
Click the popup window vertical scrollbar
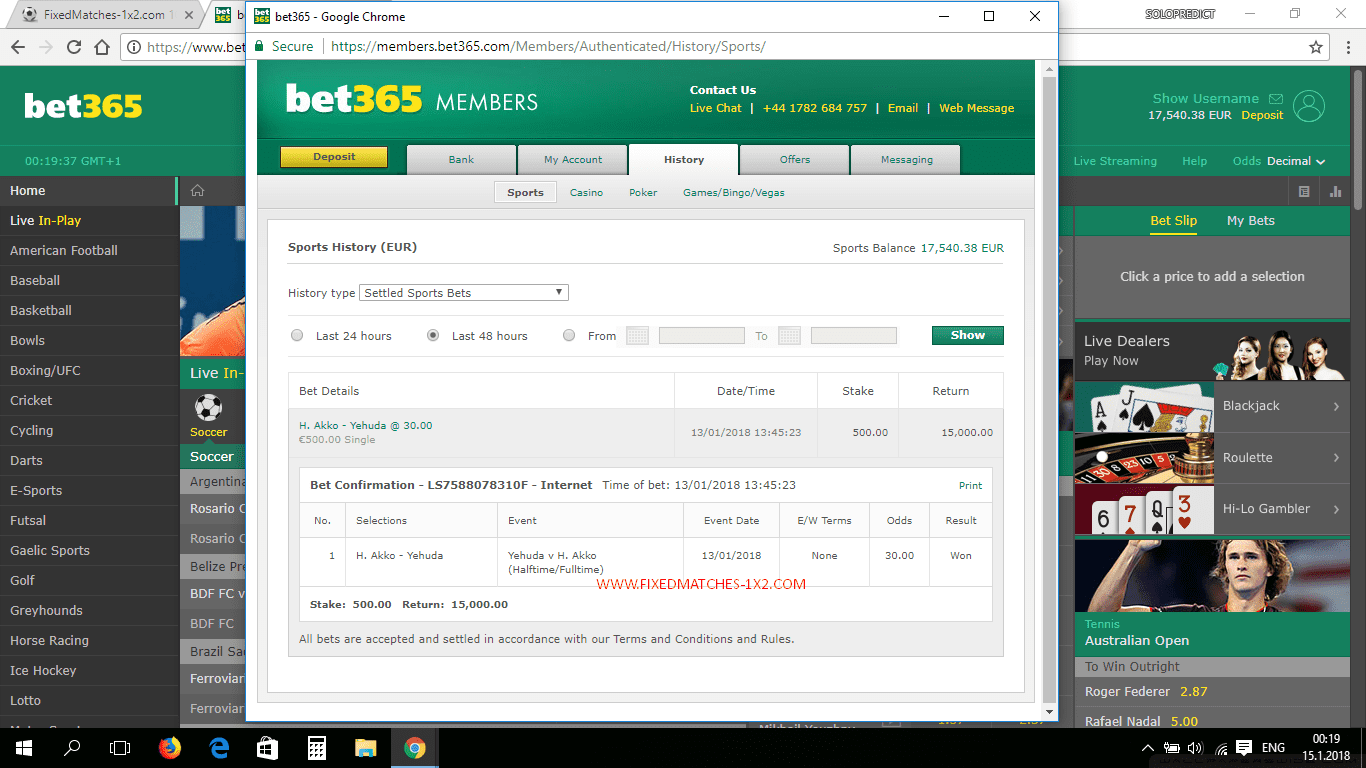coord(1049,389)
